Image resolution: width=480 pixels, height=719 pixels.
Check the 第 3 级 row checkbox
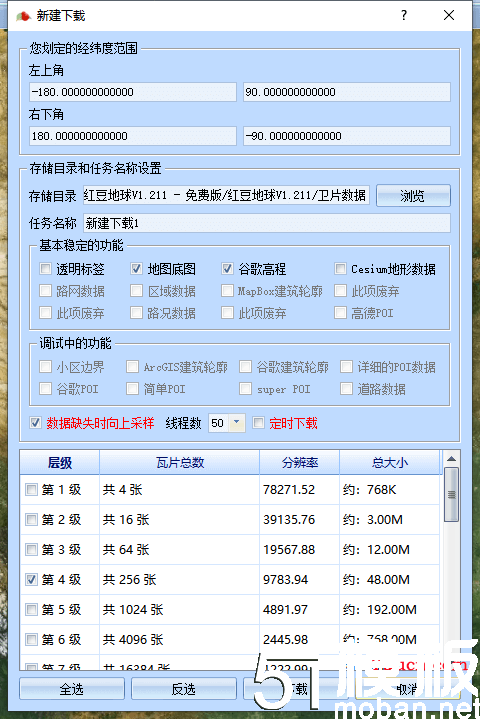click(x=31, y=549)
